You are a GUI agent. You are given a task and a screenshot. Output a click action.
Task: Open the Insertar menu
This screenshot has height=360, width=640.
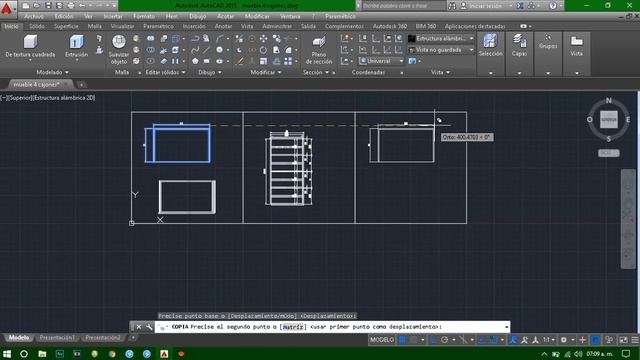coord(113,16)
